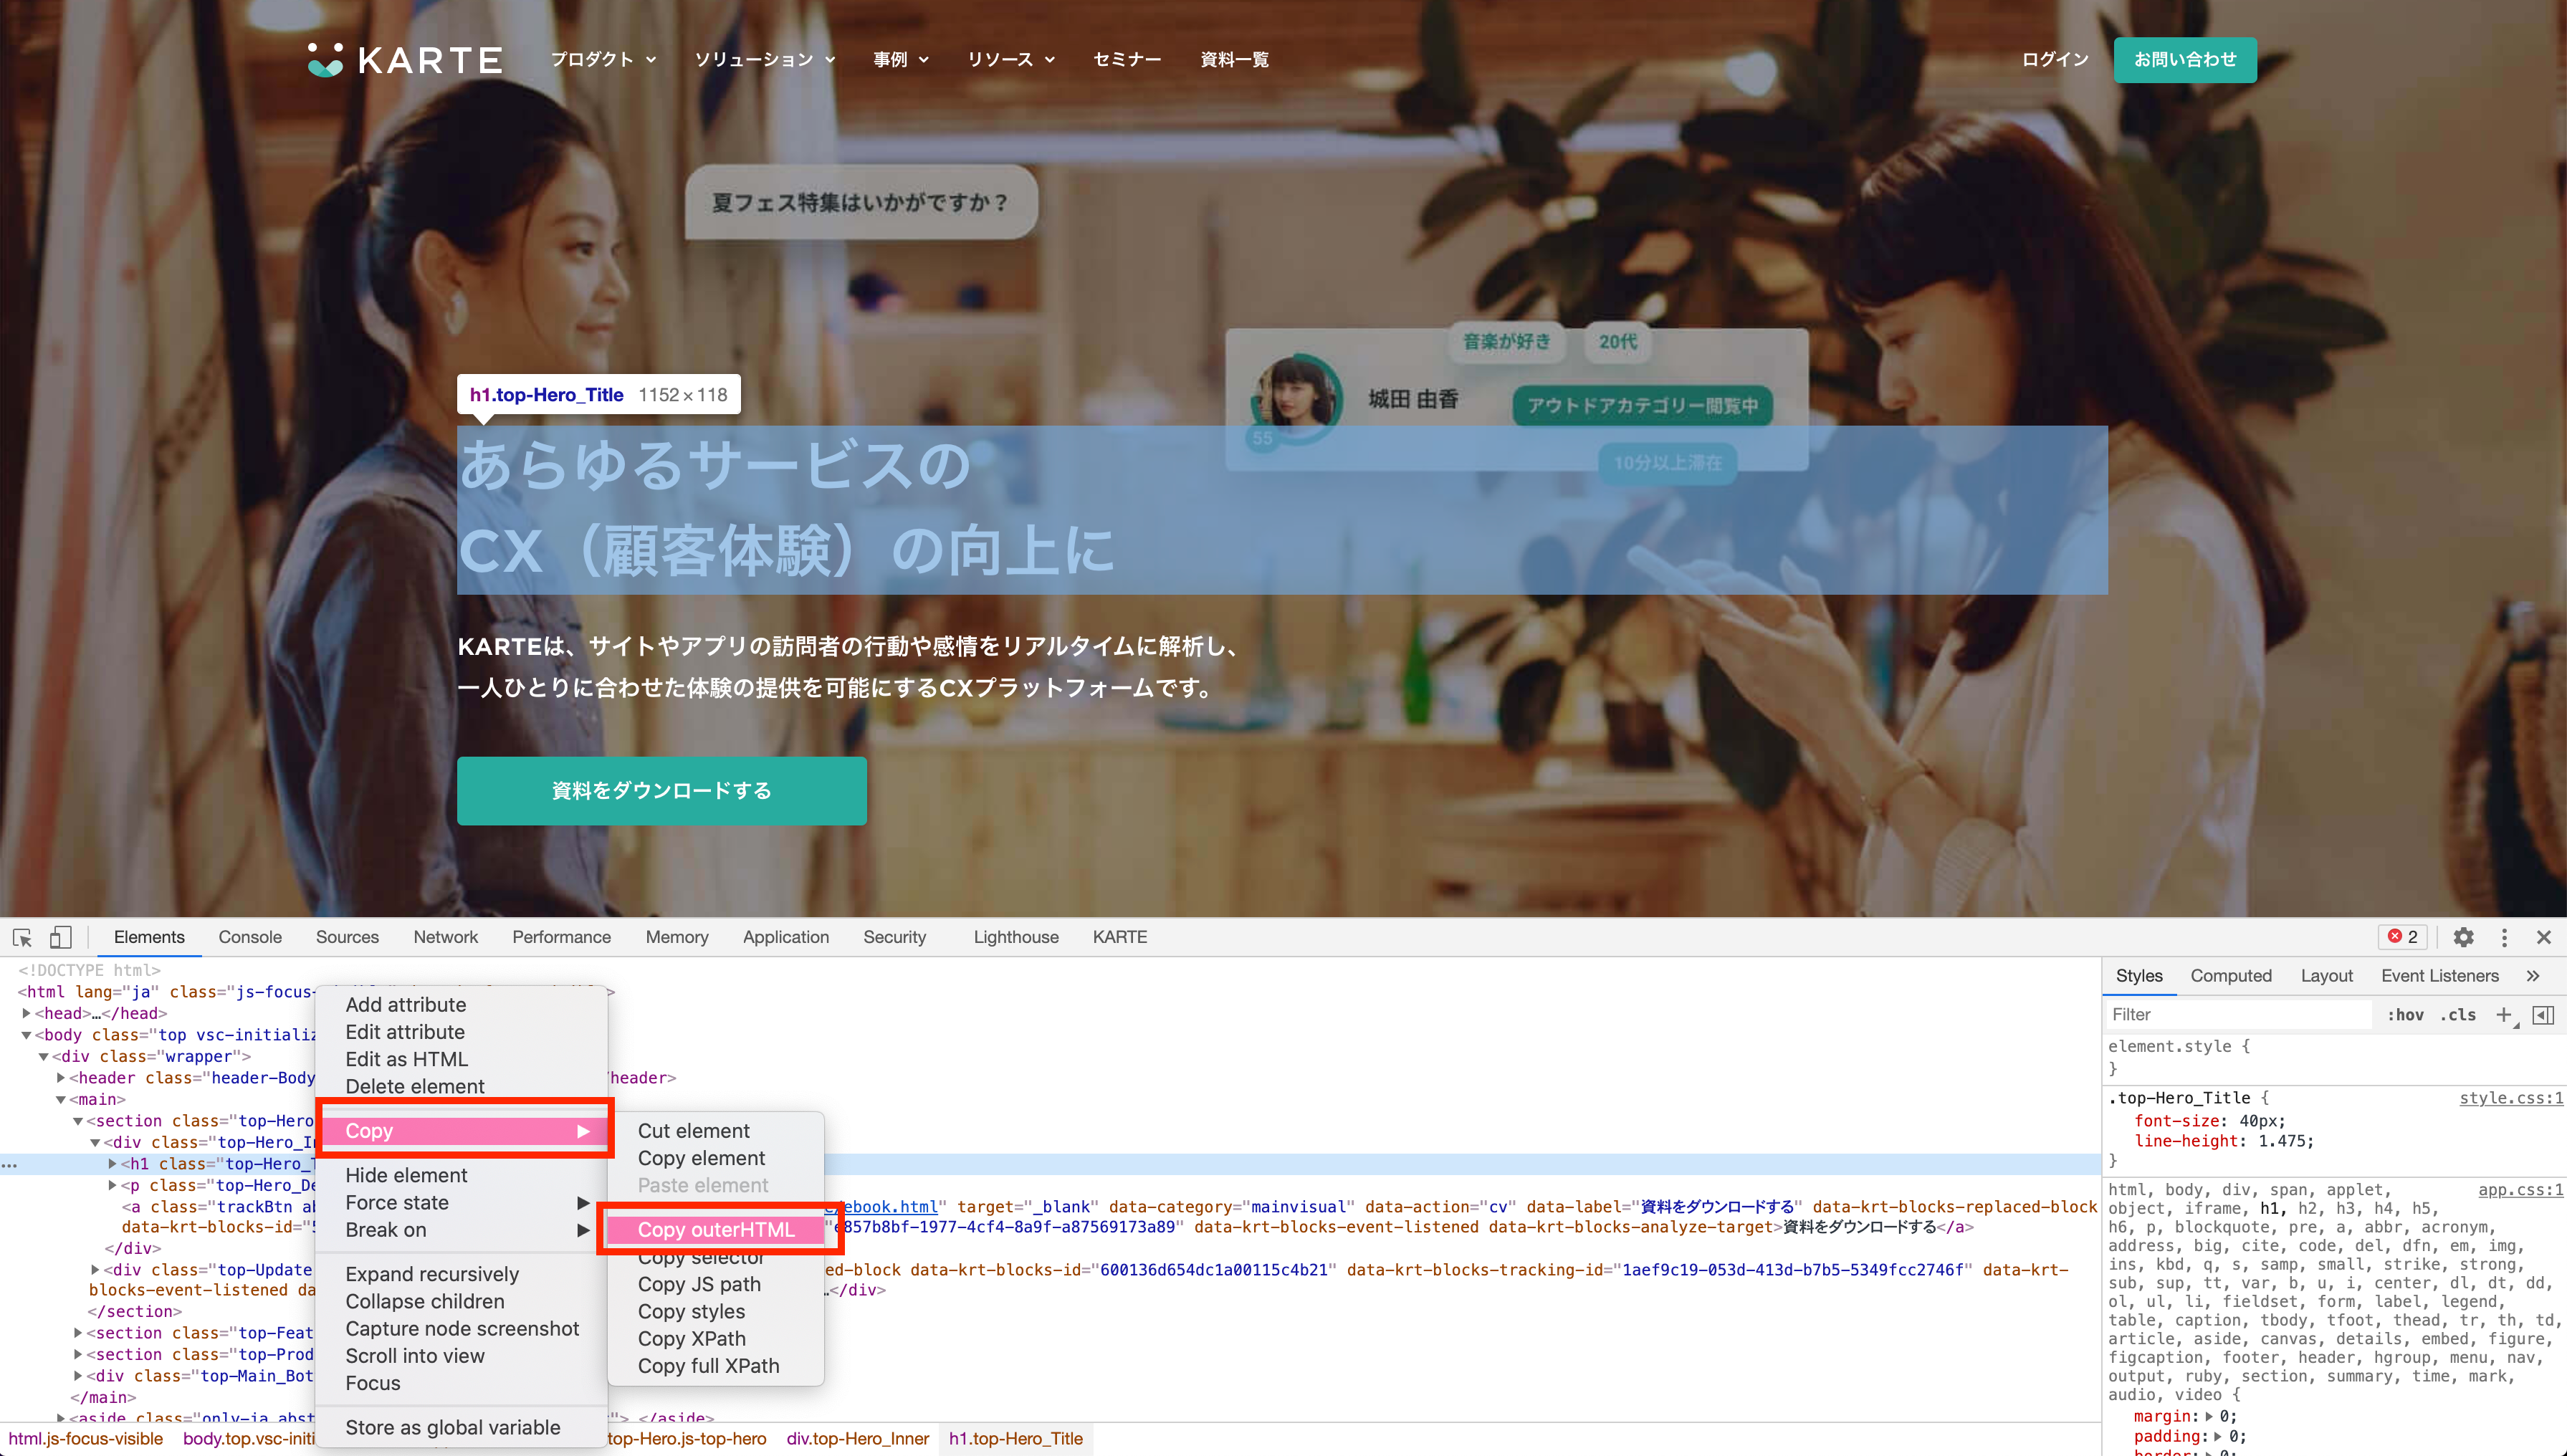Collapse the body element node
Screen dimensions: 2567x1456
point(27,1035)
